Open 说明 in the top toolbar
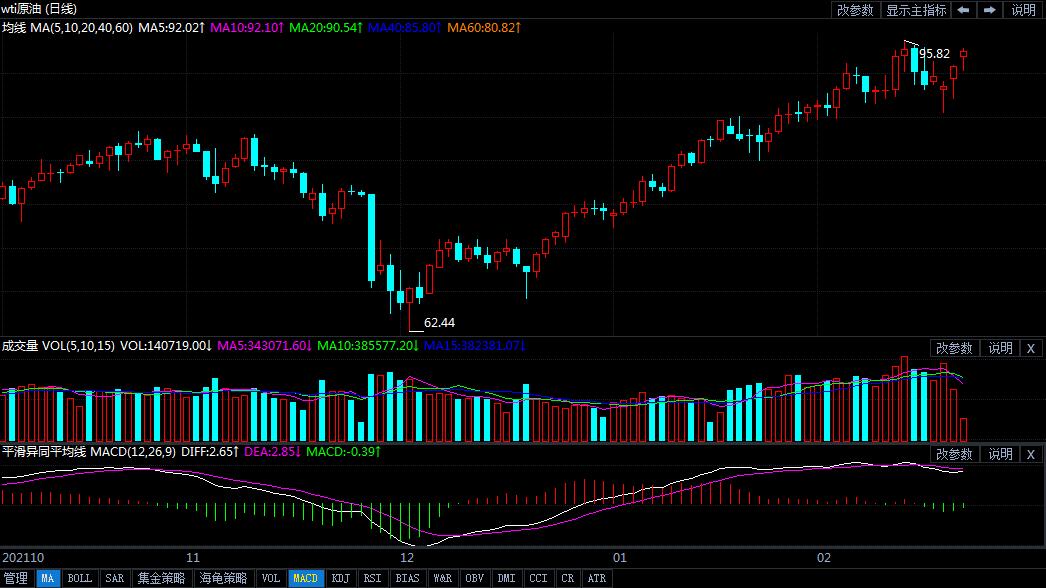Image resolution: width=1046 pixels, height=588 pixels. coord(1023,10)
